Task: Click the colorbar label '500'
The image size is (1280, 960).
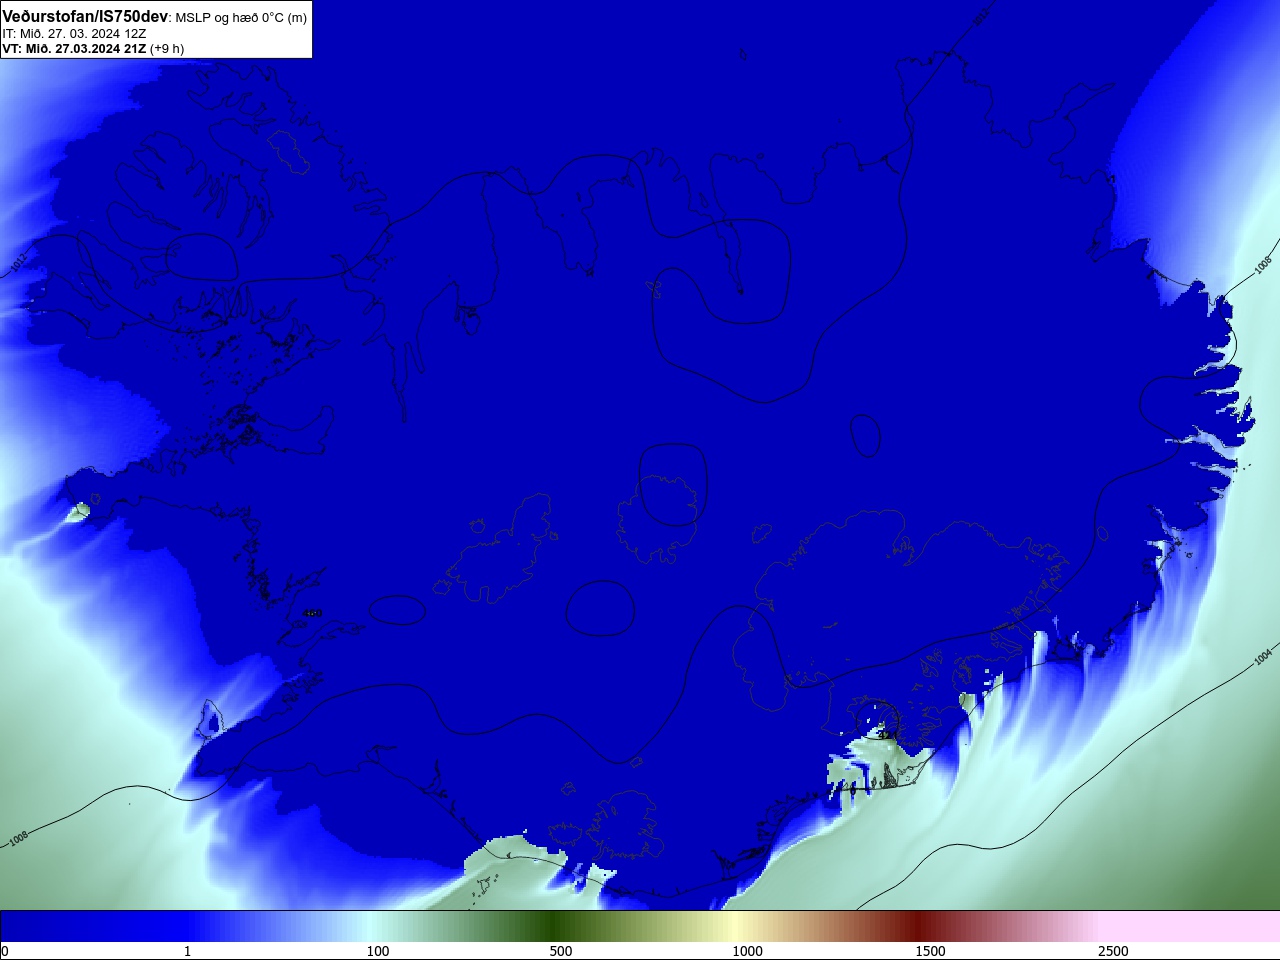Action: pyautogui.click(x=561, y=951)
